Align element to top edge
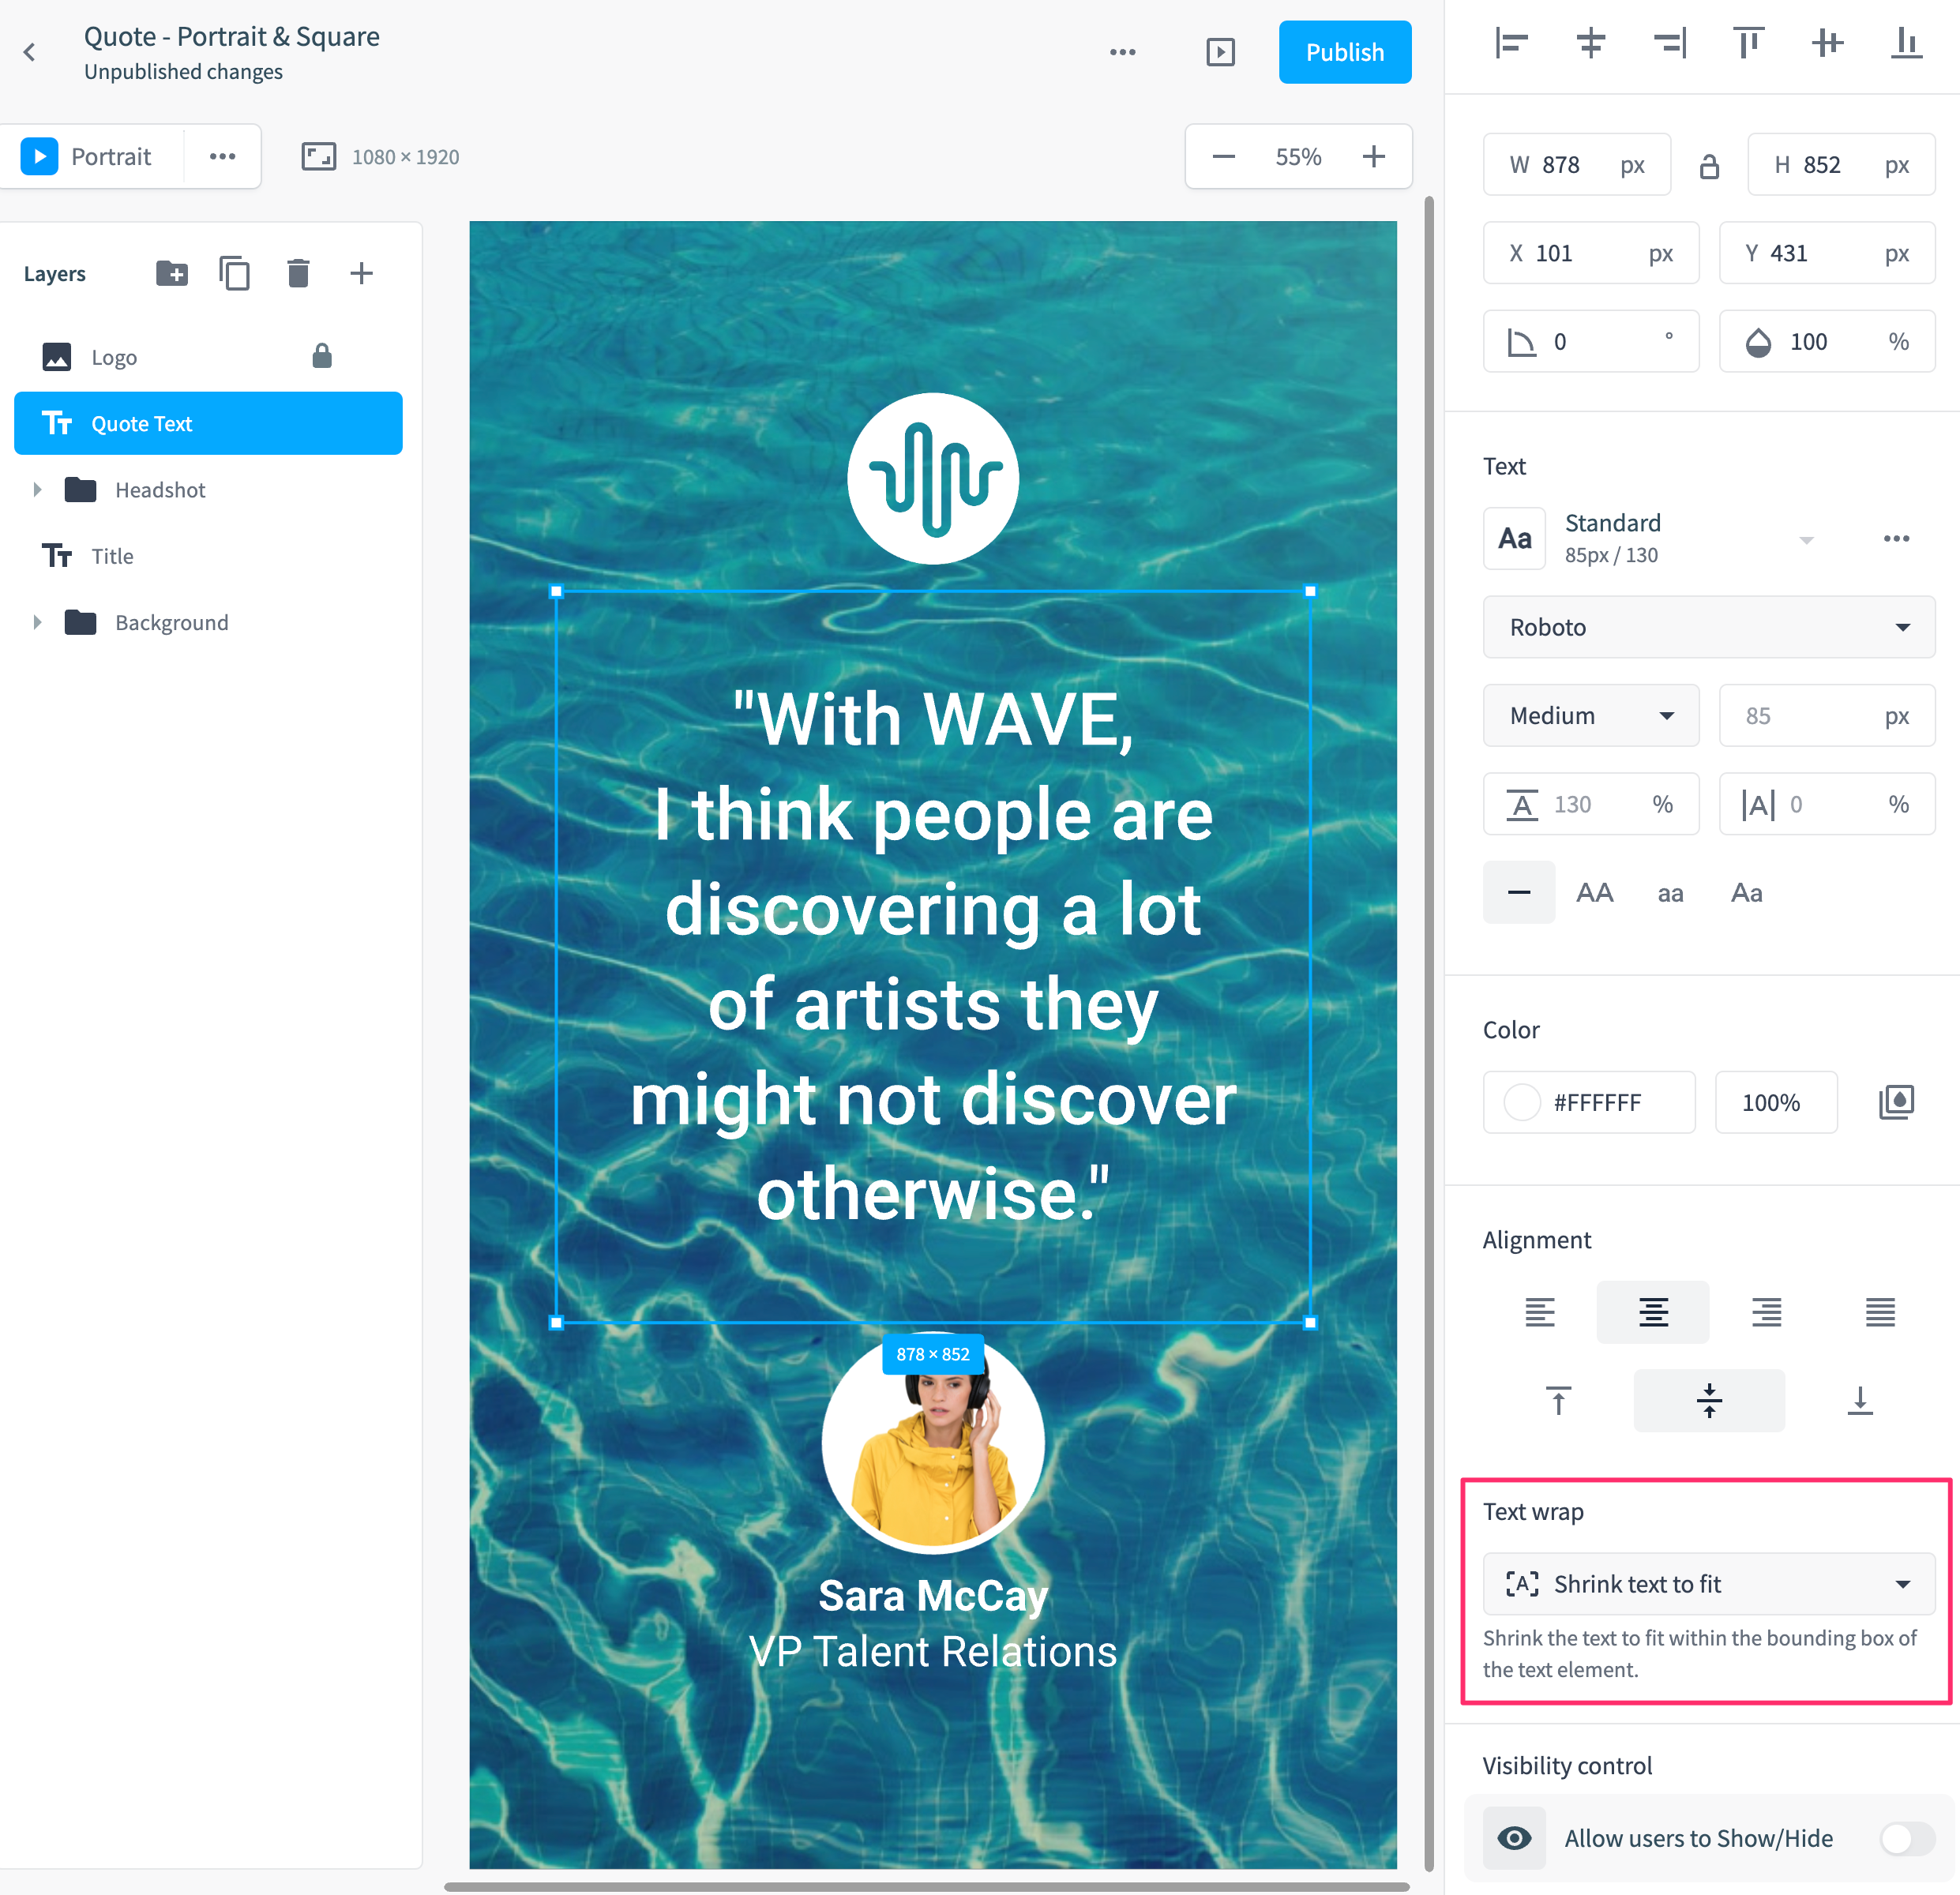This screenshot has width=1960, height=1895. point(1748,43)
